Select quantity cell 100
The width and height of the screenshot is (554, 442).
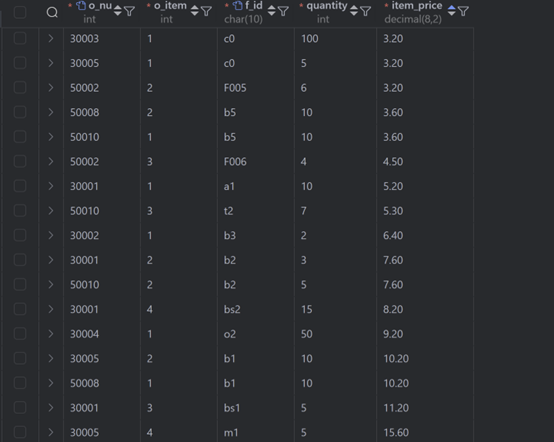tap(310, 39)
